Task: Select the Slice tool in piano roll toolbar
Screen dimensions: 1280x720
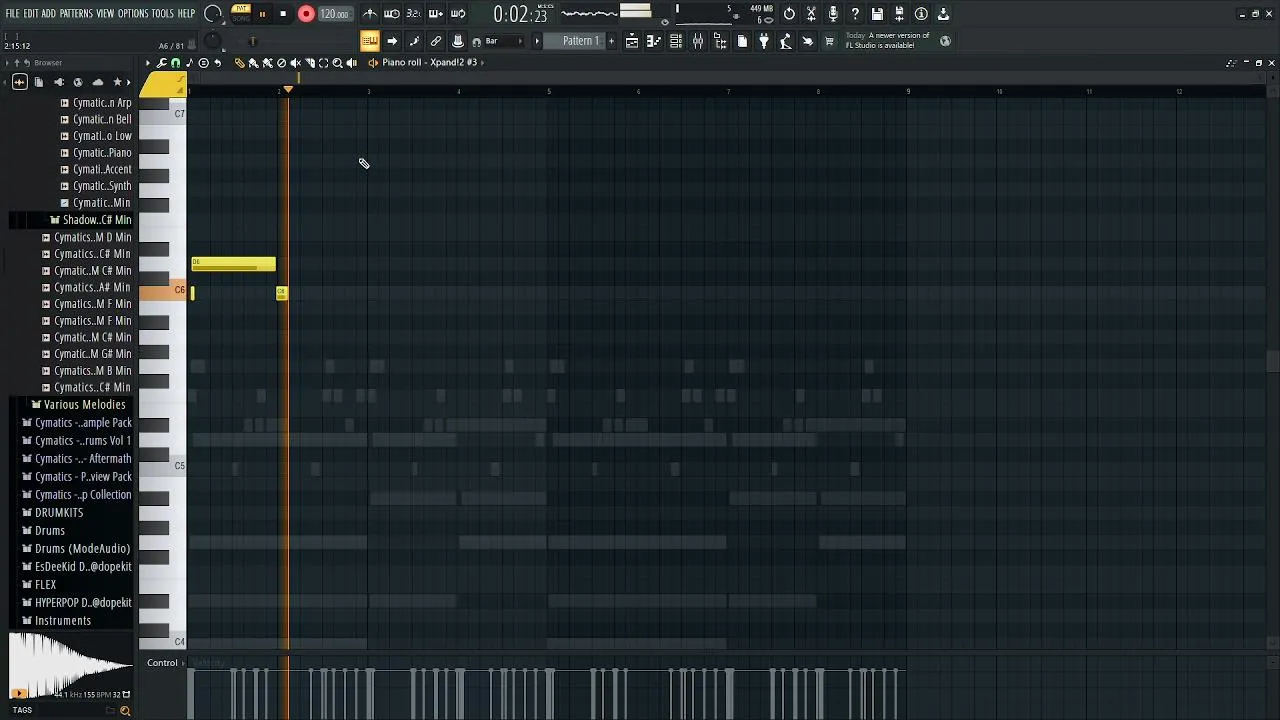Action: (x=310, y=62)
